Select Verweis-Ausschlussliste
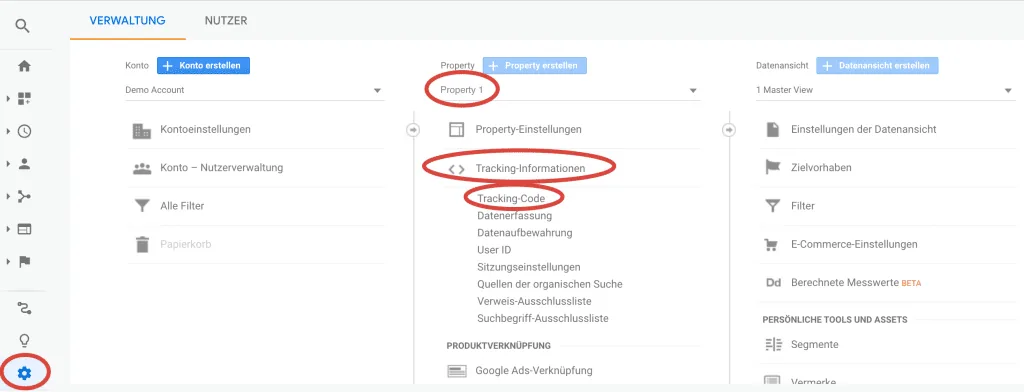Screen dimensions: 1024x392 (534, 301)
